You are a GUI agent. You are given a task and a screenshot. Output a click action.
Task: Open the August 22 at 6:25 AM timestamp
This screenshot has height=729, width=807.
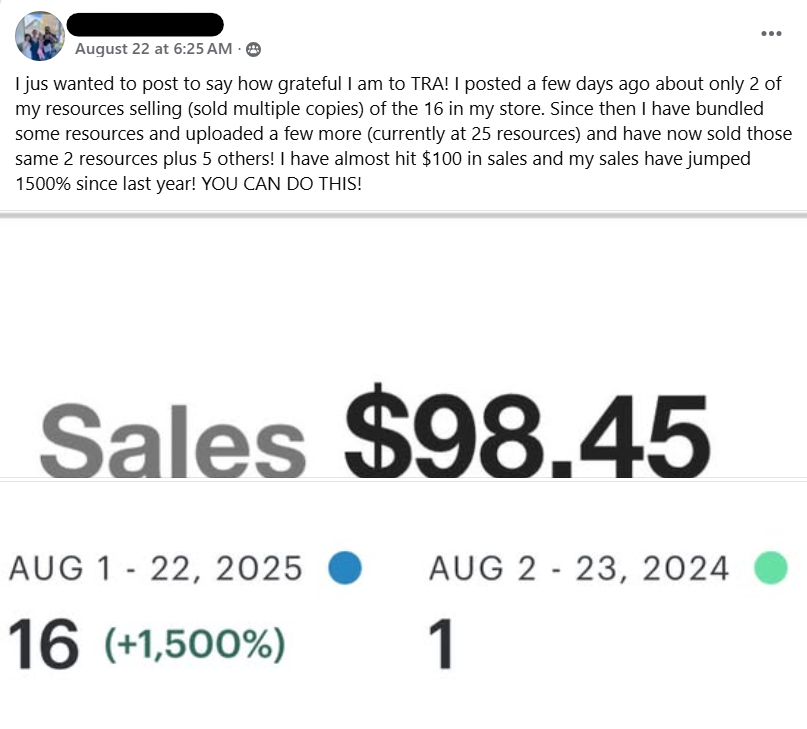click(x=154, y=49)
